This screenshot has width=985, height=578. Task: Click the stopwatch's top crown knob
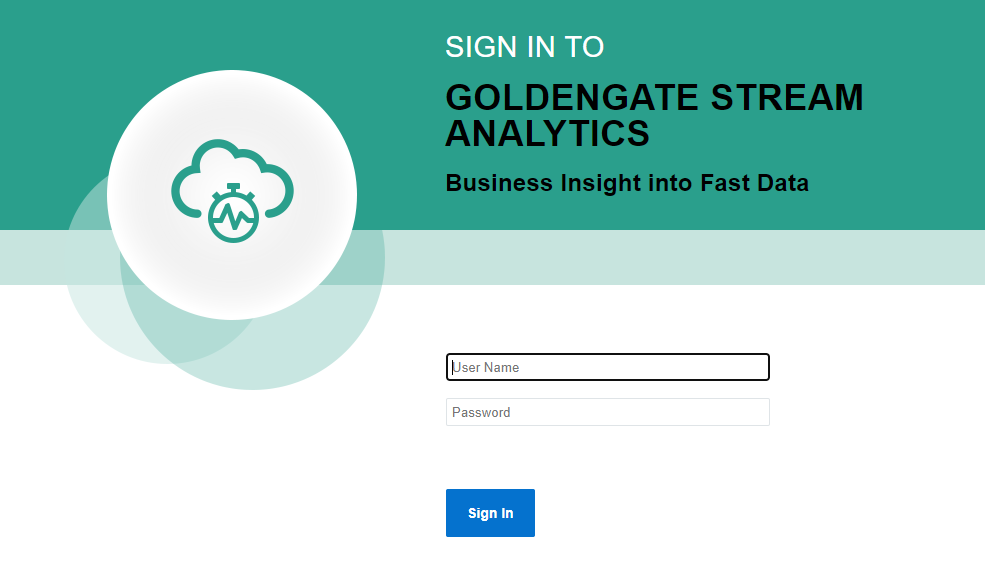click(x=232, y=186)
